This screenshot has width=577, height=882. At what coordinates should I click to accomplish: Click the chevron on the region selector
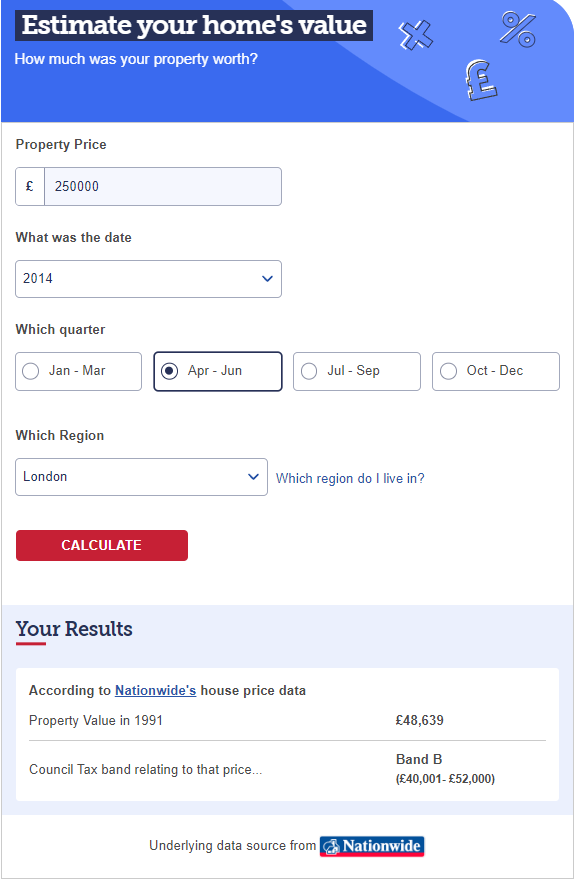coord(253,478)
